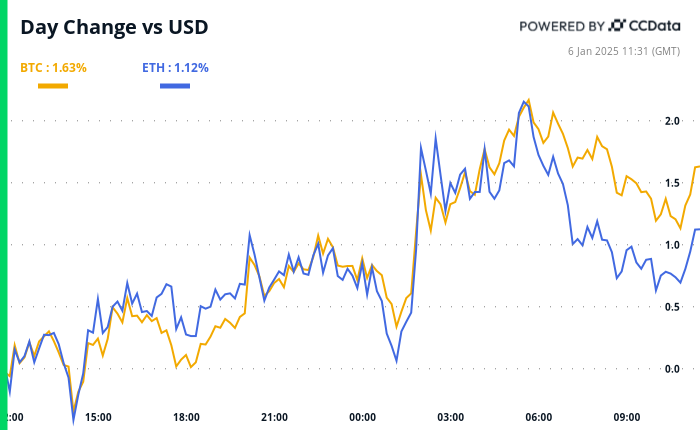700x430 pixels.
Task: Select the 06:00 x-axis label
Action: coord(538,417)
